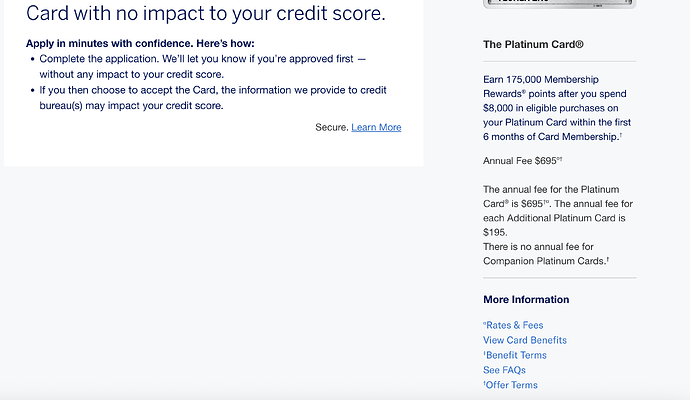Open View Card Benefits link

[x=524, y=340]
